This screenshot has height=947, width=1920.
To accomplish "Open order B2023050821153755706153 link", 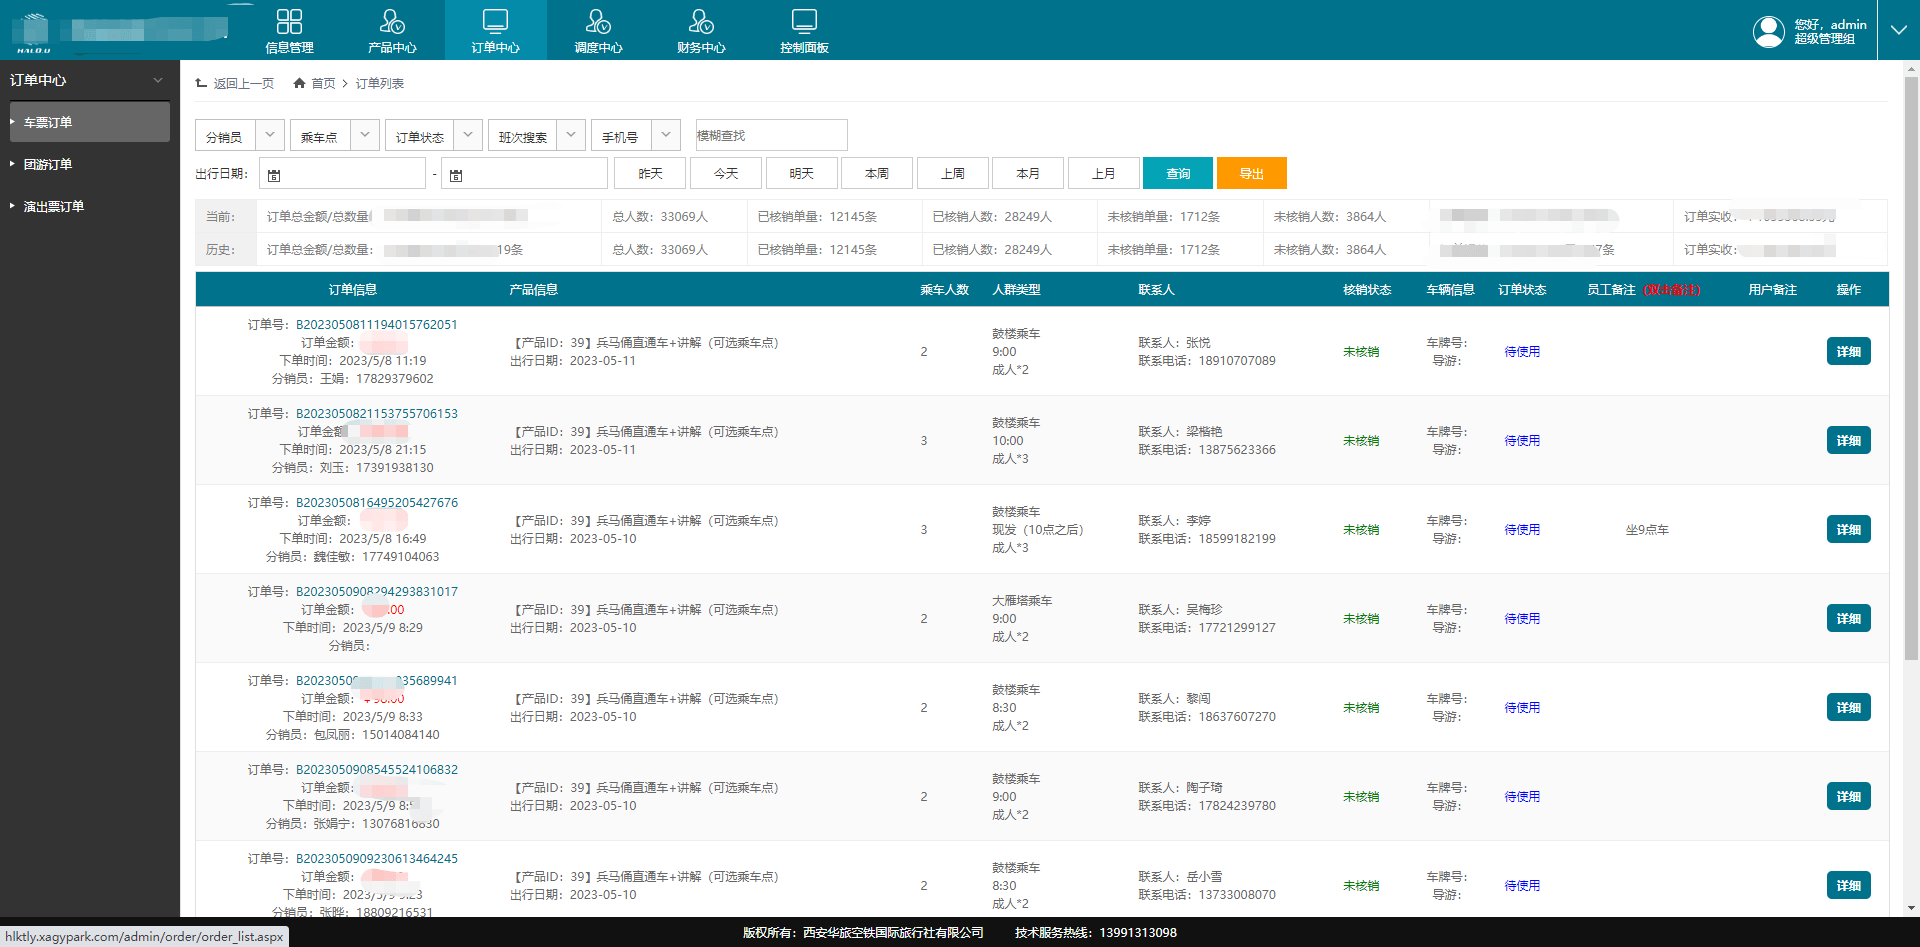I will (377, 414).
